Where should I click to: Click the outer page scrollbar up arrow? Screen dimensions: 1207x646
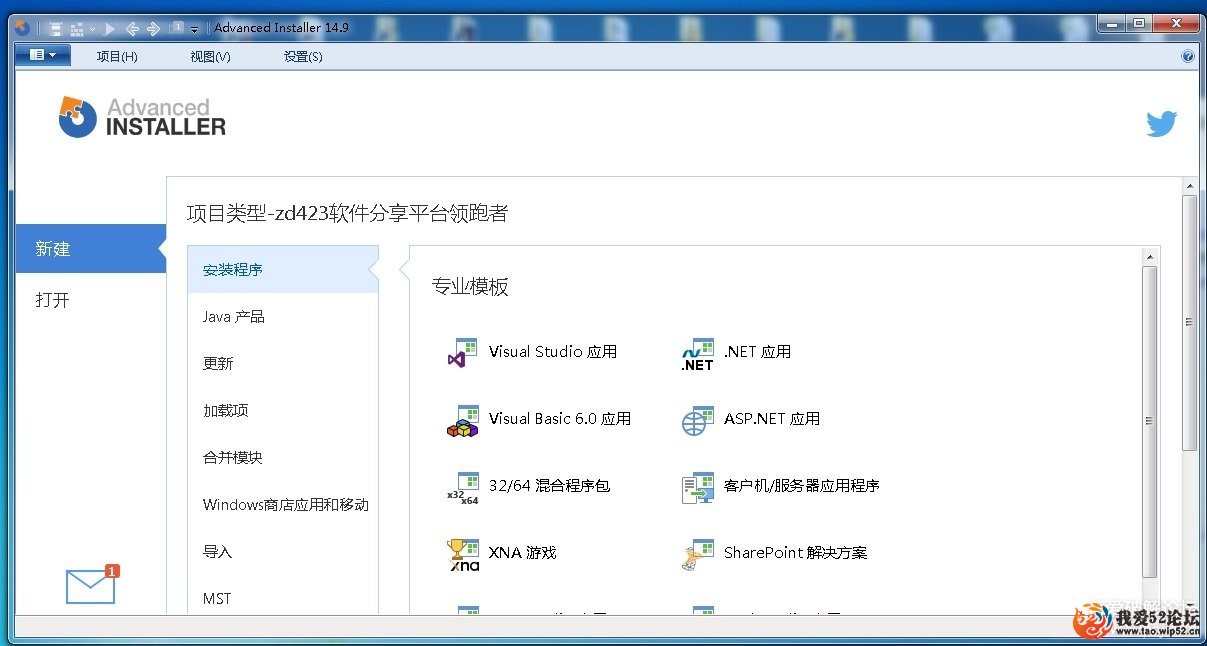pos(1189,187)
